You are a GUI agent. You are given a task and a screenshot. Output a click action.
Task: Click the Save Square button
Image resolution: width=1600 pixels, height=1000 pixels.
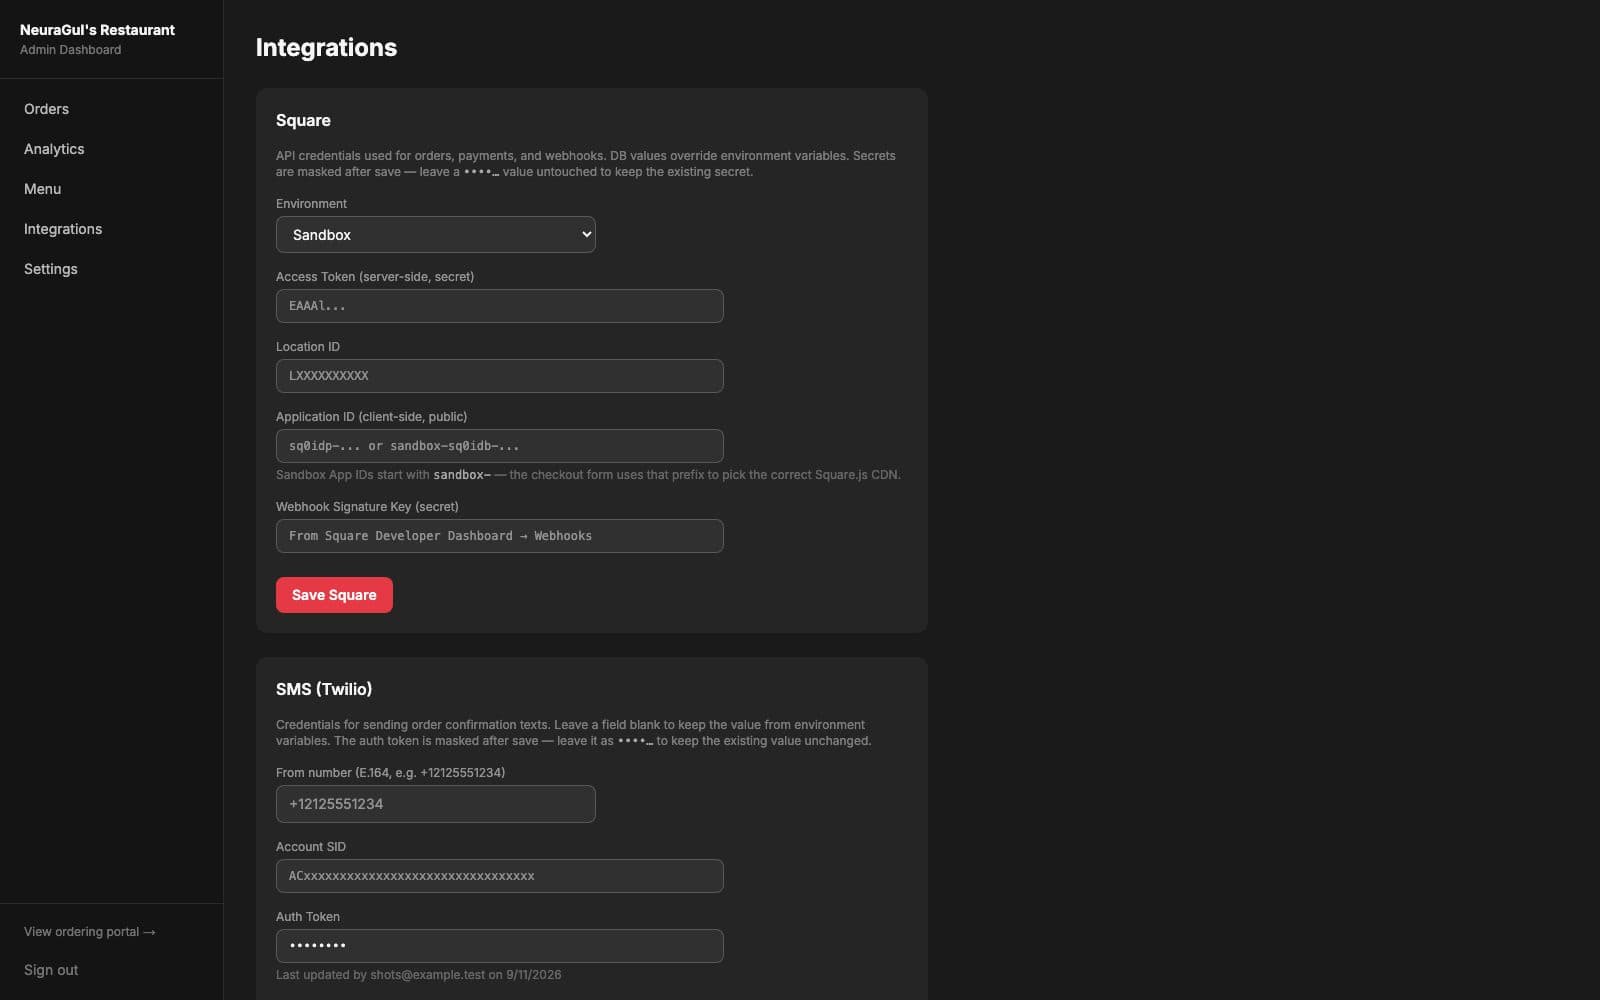pos(334,595)
